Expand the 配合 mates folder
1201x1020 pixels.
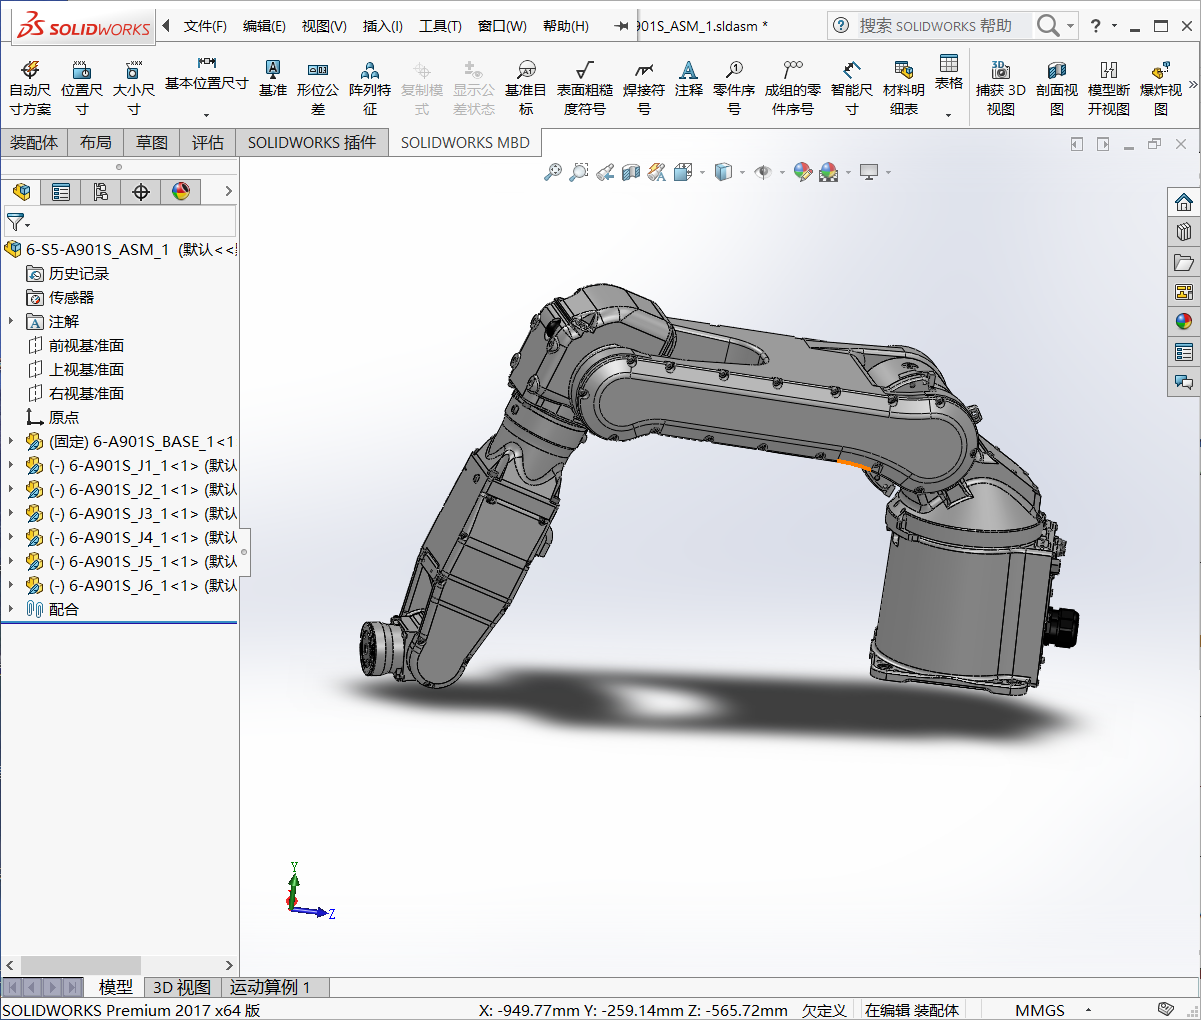[x=11, y=609]
